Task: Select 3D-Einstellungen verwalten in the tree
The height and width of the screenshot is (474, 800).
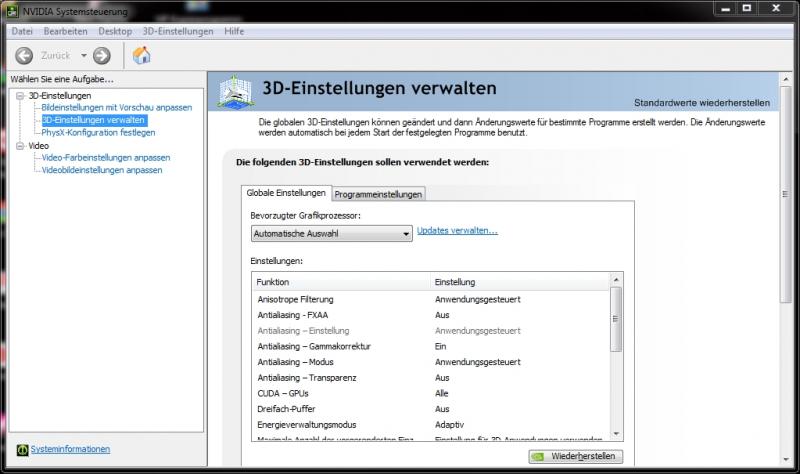Action: click(x=94, y=120)
